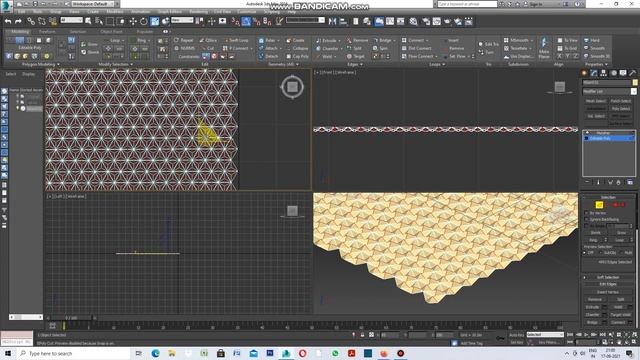
Task: Toggle the Angle Snap icon
Action: [x=246, y=21]
